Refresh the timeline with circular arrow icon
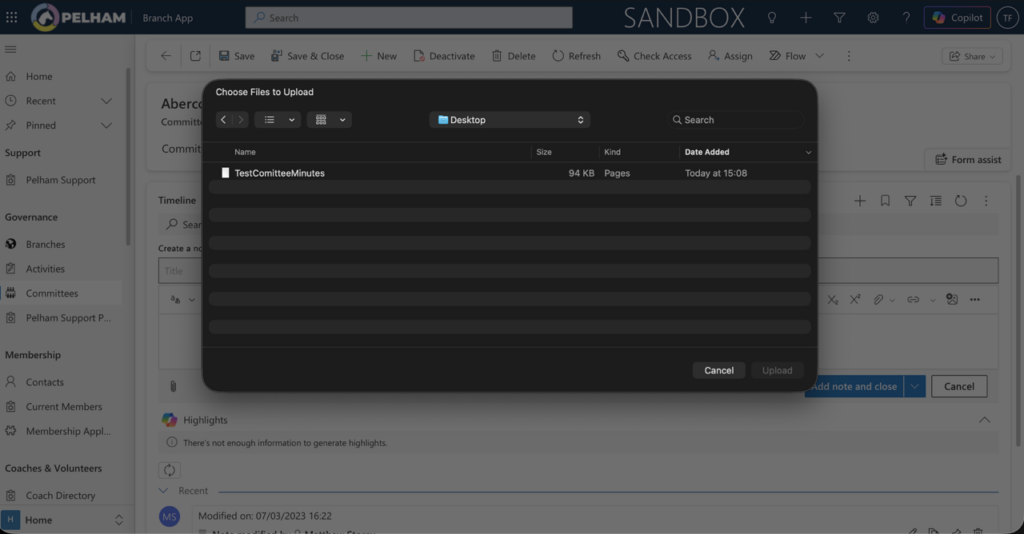 pos(960,201)
